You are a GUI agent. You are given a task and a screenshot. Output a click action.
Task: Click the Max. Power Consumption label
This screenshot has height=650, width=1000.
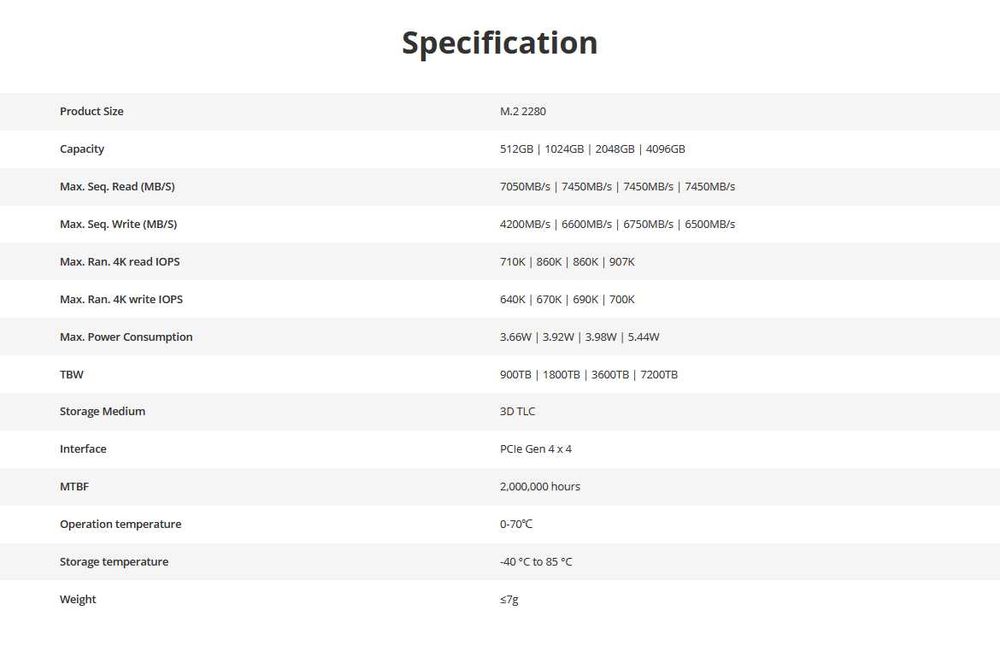[x=126, y=337]
